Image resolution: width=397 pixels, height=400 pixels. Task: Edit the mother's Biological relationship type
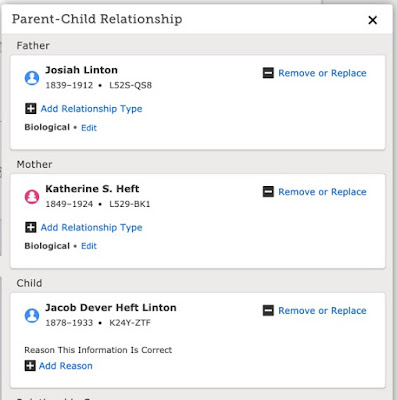coord(89,246)
